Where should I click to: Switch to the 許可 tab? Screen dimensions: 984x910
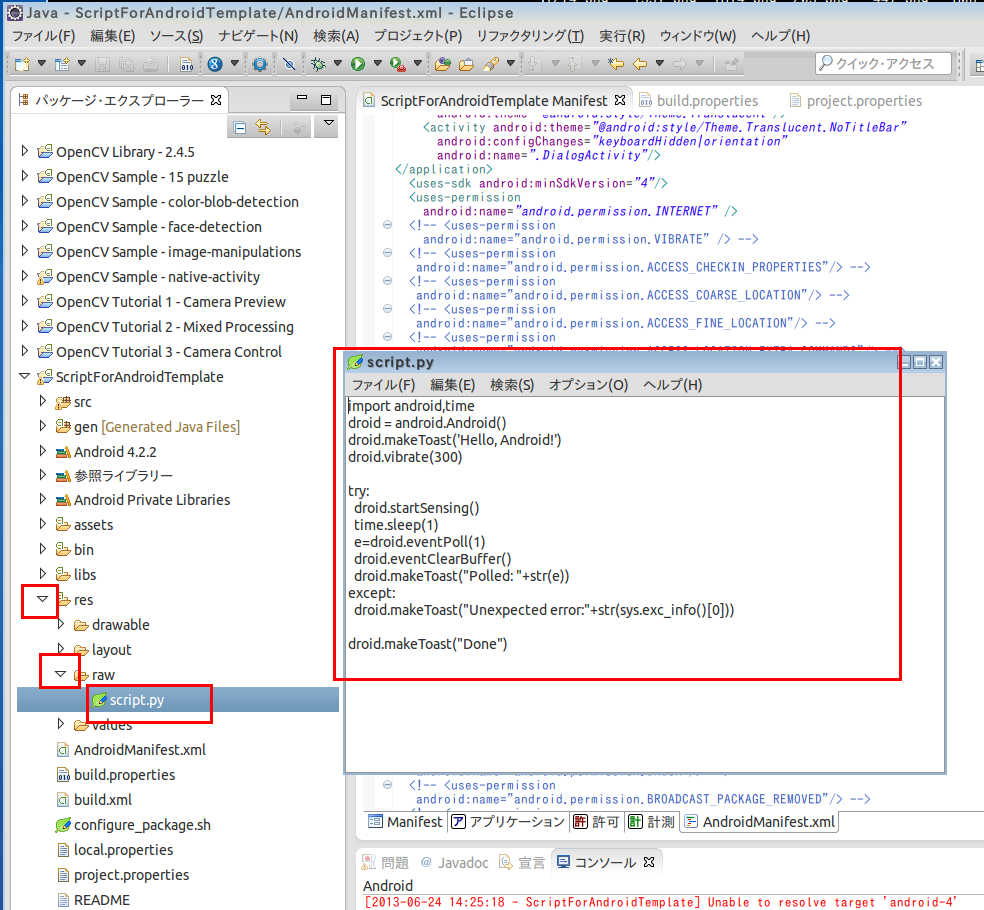596,822
